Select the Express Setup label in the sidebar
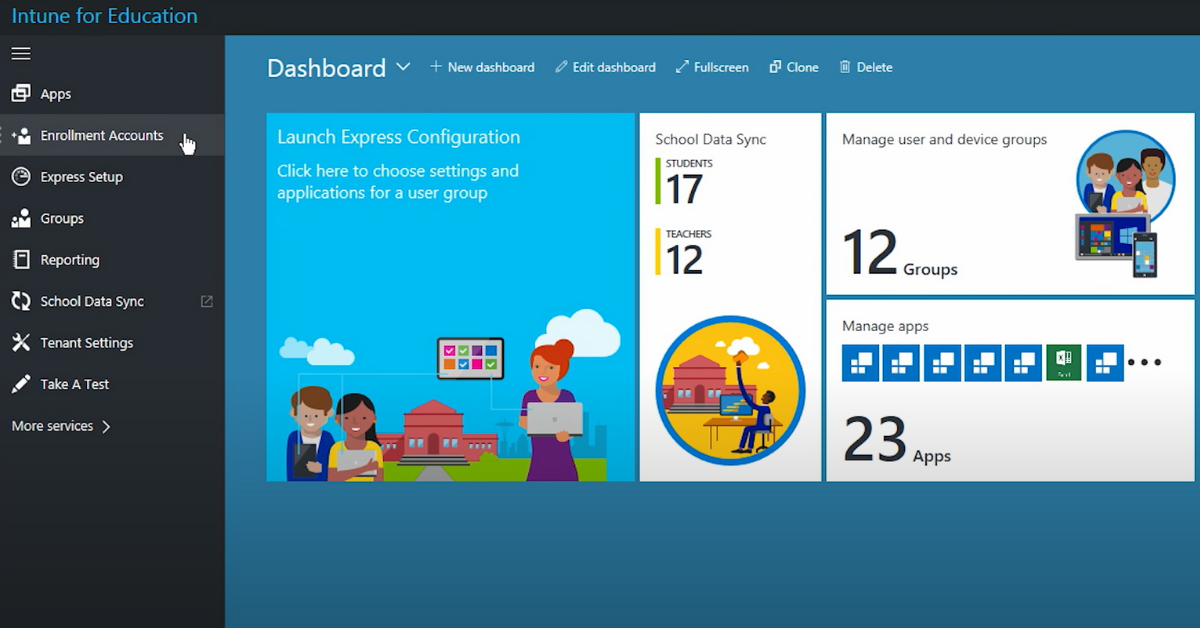Screen dimensions: 1200x628 [82, 177]
